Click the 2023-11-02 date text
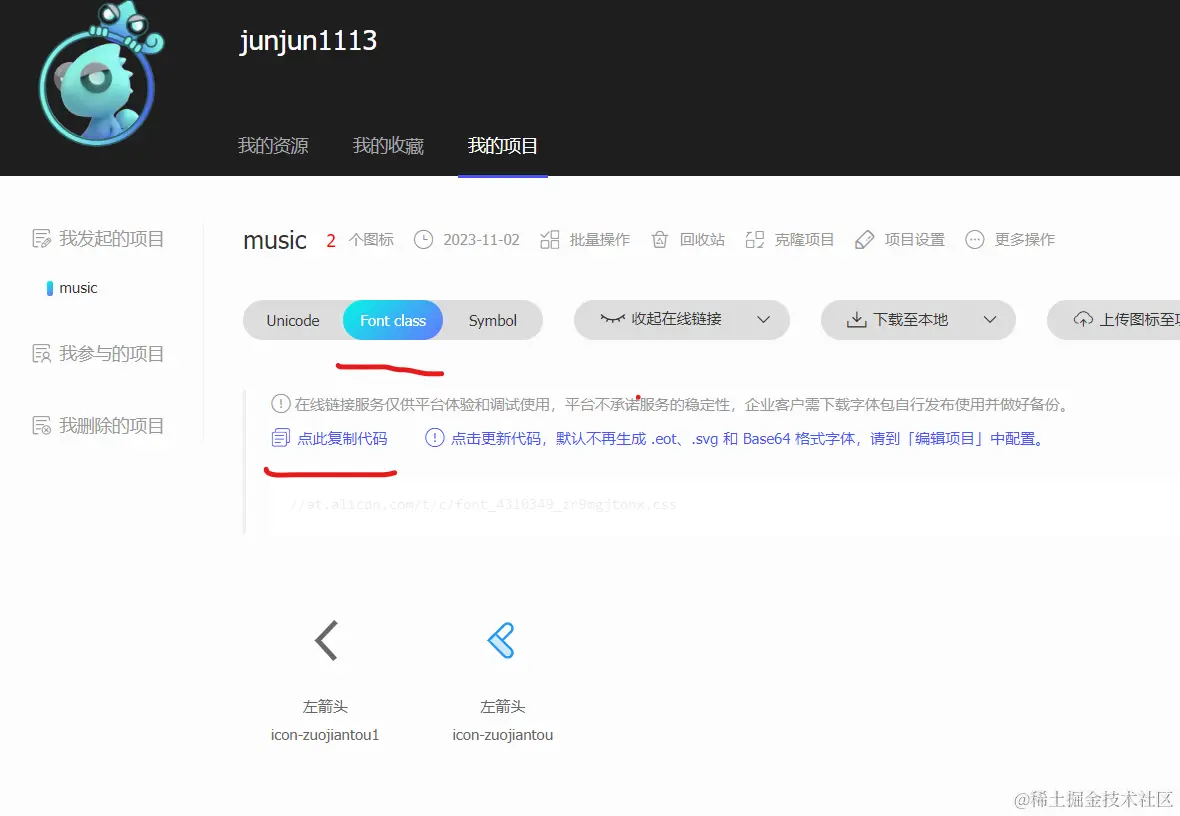The image size is (1180, 816). coord(482,239)
